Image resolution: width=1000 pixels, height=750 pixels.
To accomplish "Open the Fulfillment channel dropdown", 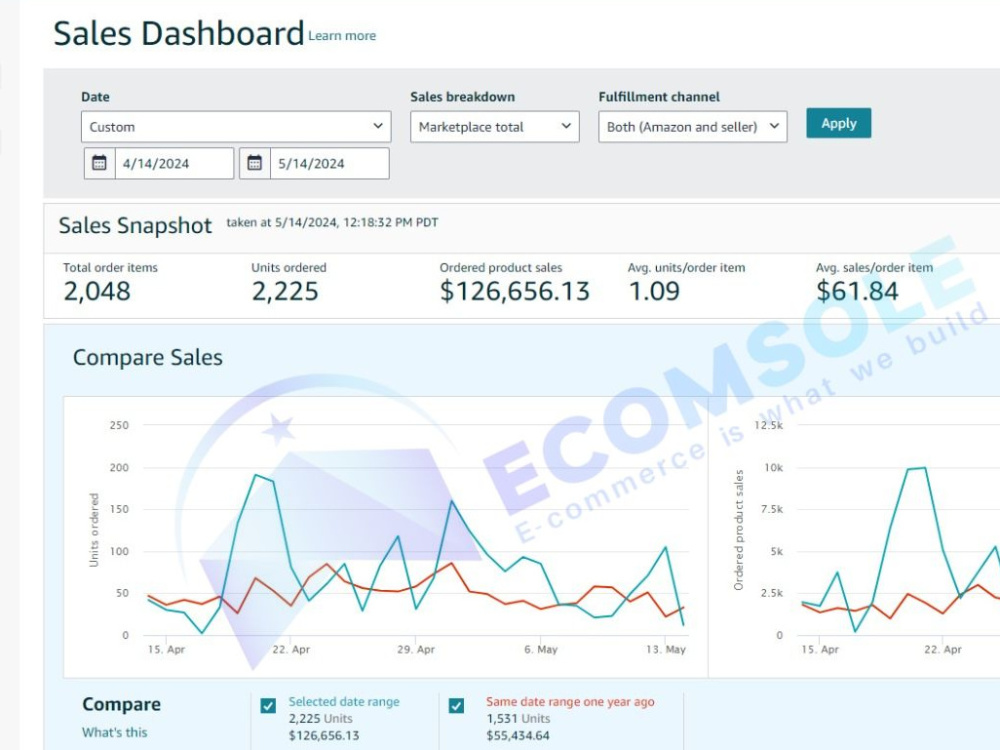I will (x=693, y=126).
